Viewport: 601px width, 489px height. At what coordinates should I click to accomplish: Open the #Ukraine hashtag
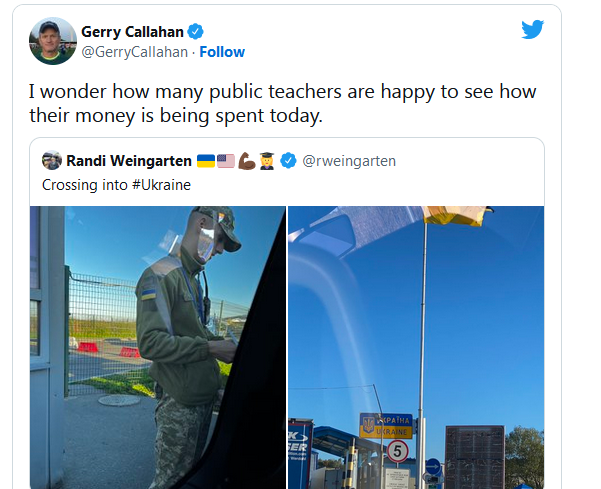tap(161, 185)
